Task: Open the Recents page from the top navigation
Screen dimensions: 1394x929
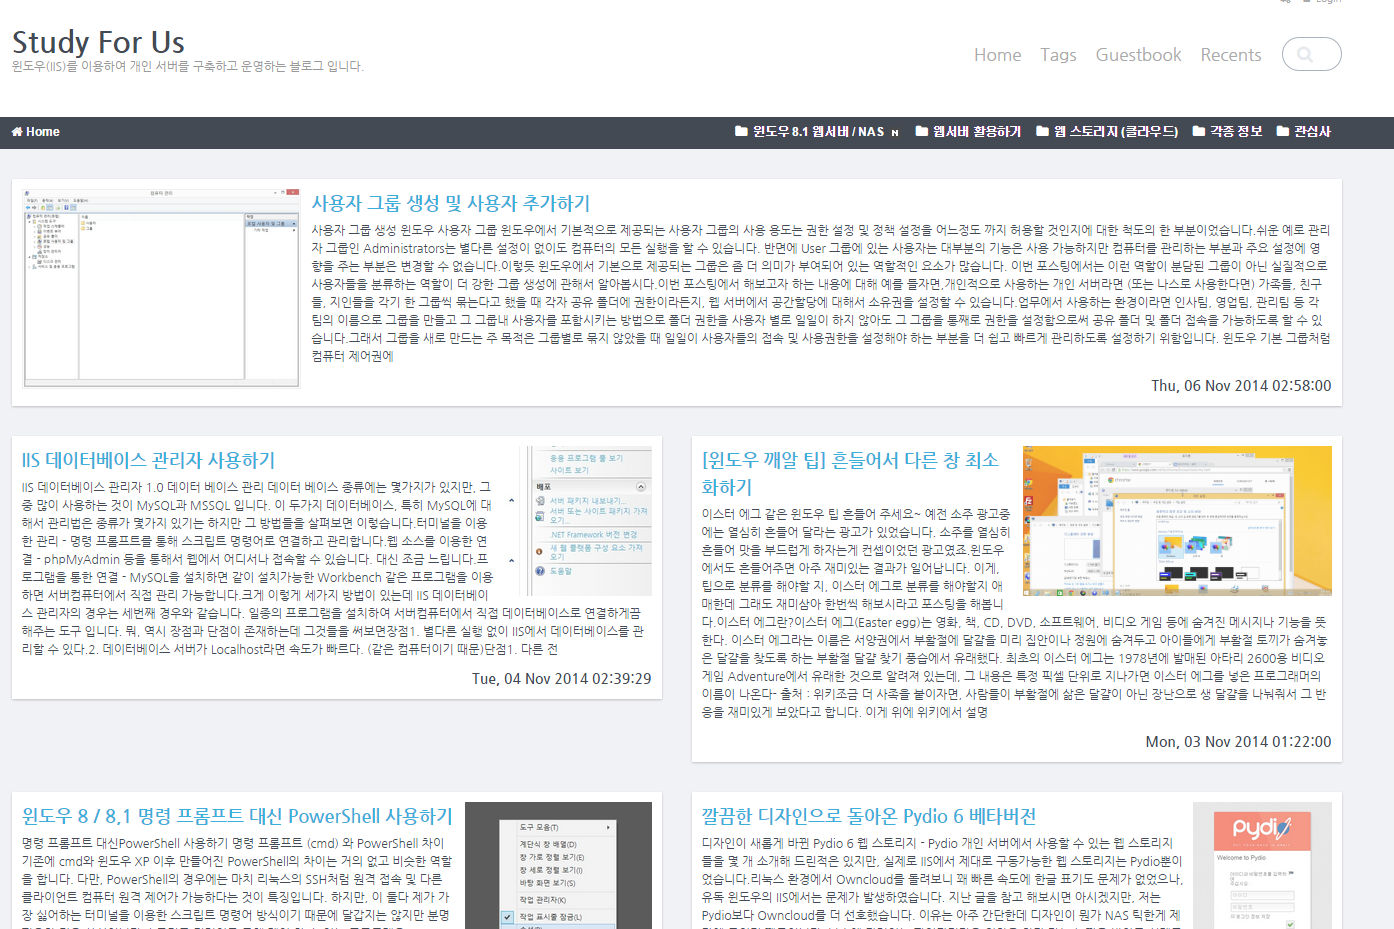Action: 1231,55
